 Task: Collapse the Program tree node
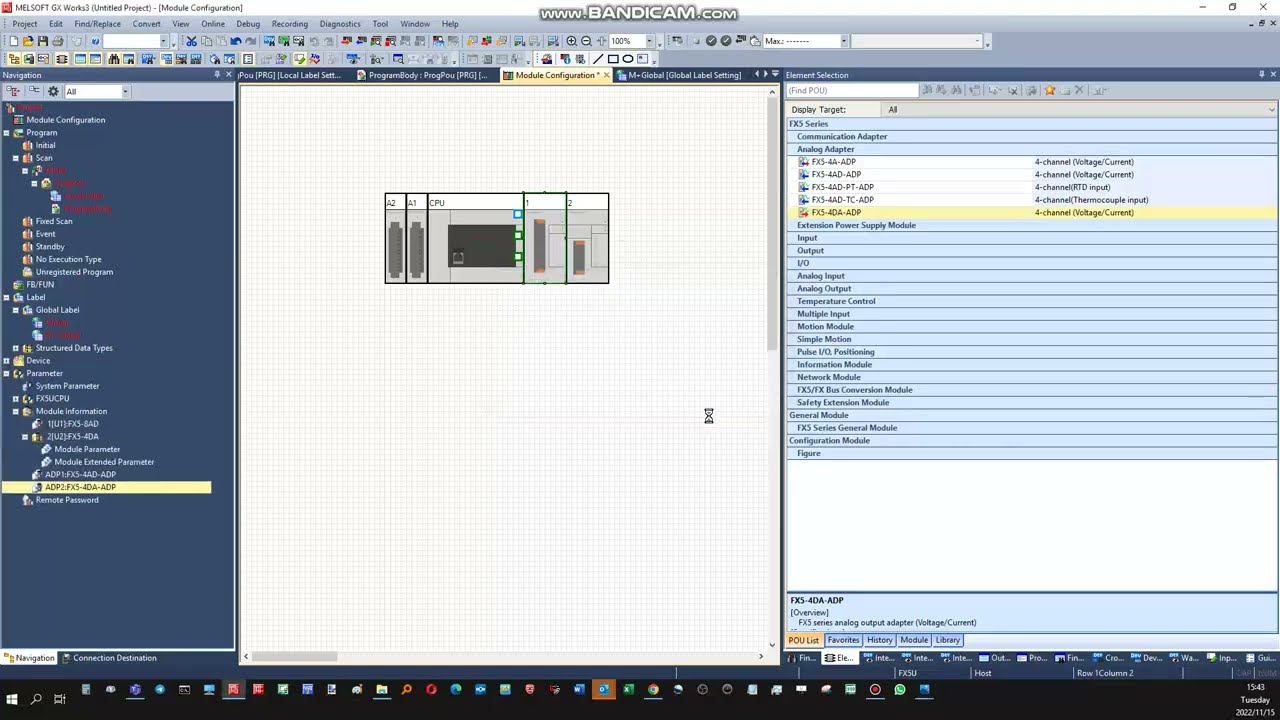pyautogui.click(x=6, y=133)
